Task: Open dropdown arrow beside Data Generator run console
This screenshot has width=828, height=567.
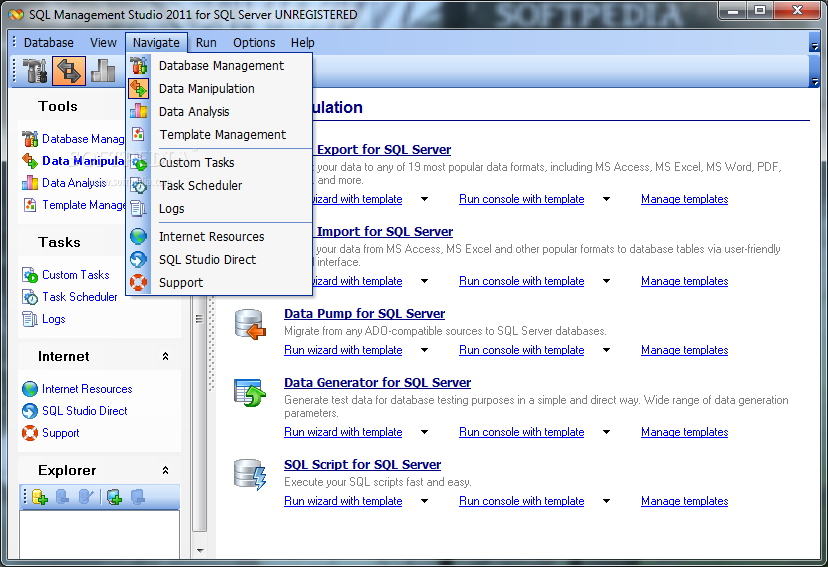Action: click(x=606, y=433)
